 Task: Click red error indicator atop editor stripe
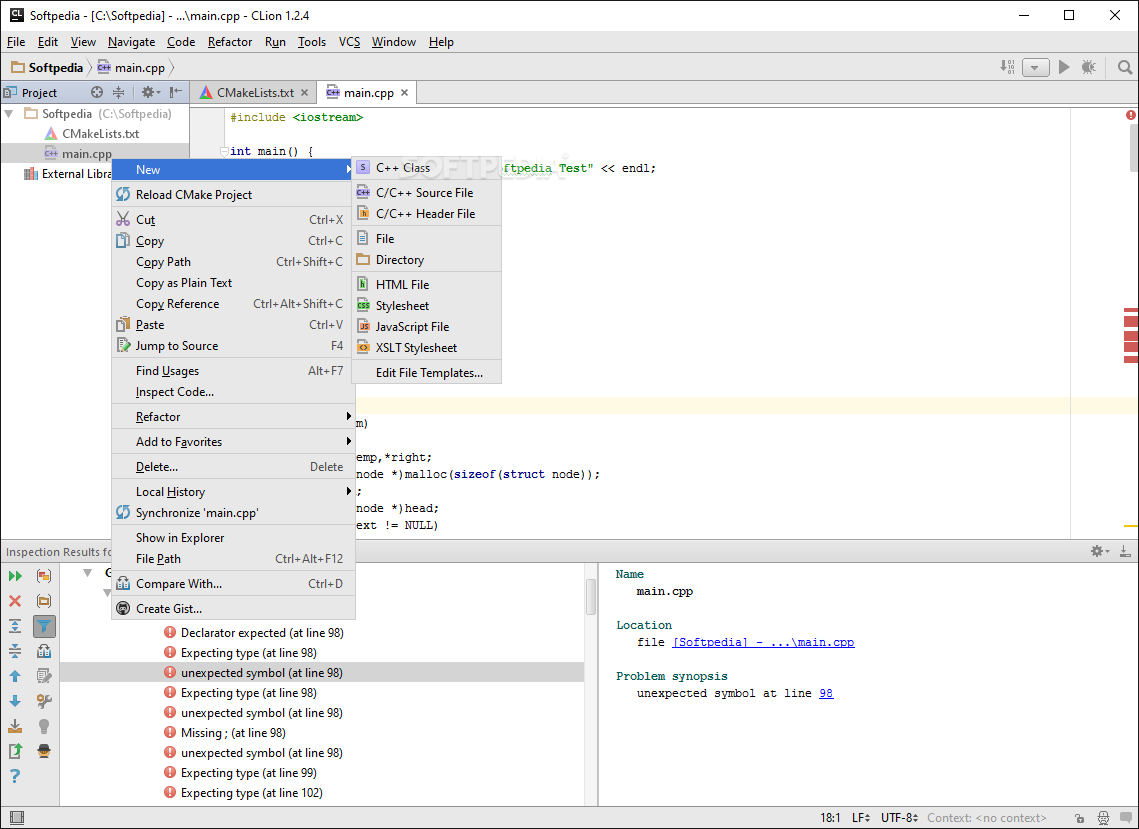tap(1131, 115)
